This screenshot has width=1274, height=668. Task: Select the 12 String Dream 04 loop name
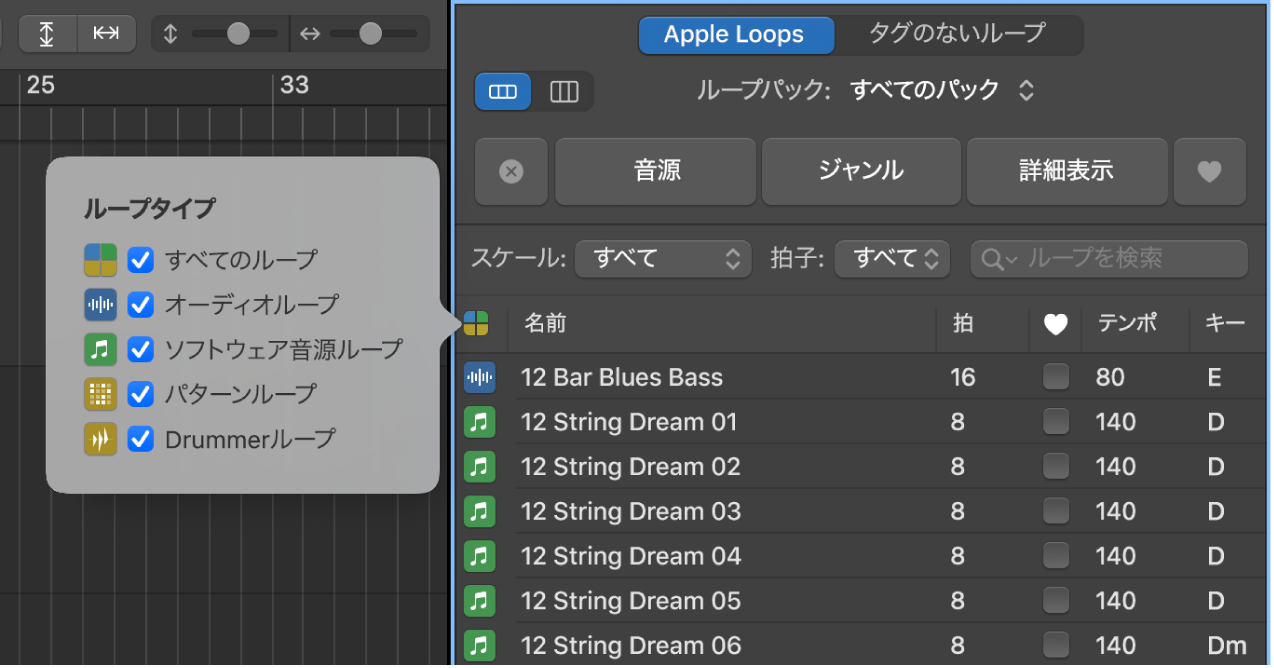(631, 556)
